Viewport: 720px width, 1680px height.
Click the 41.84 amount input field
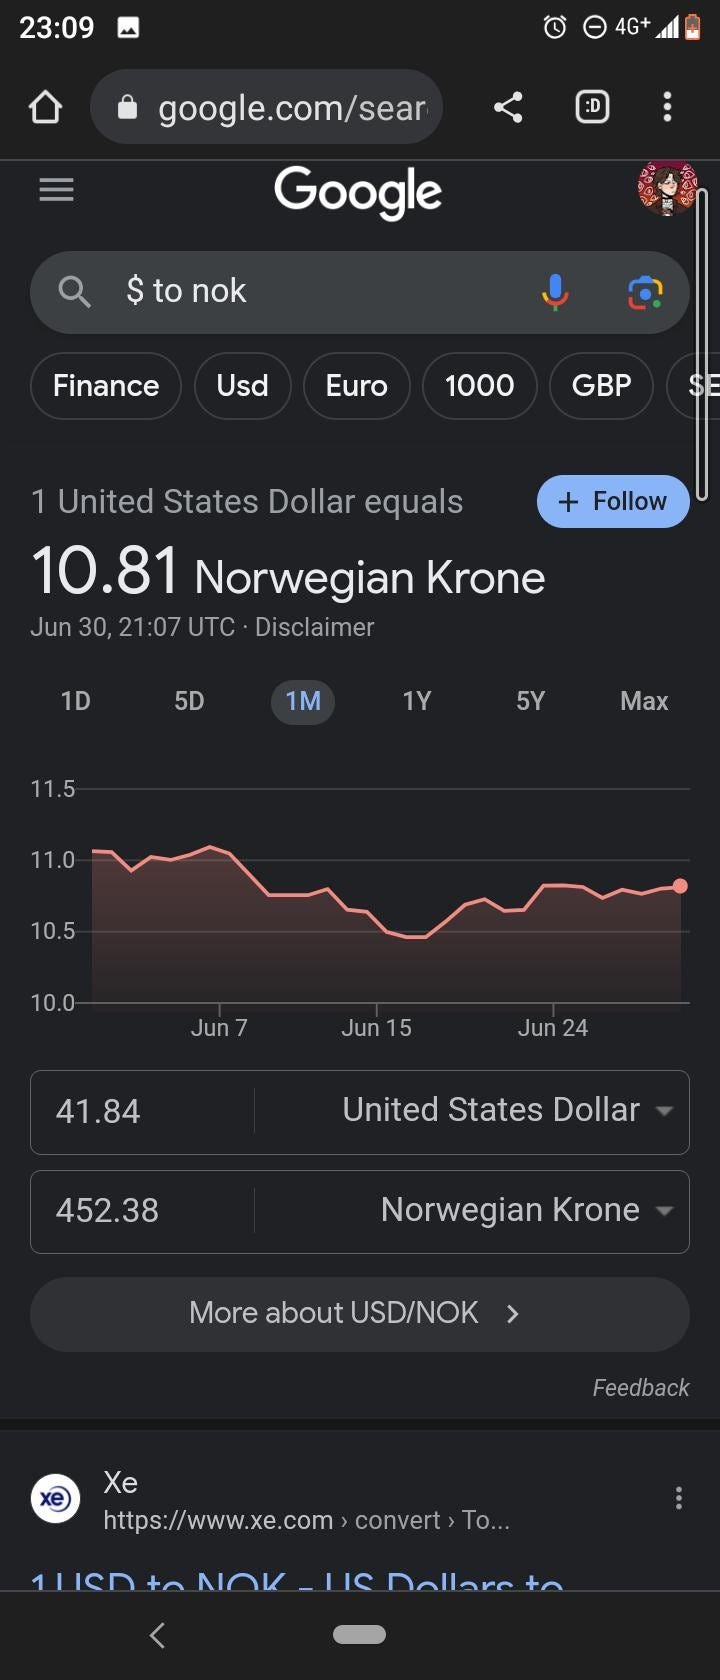click(x=140, y=1112)
